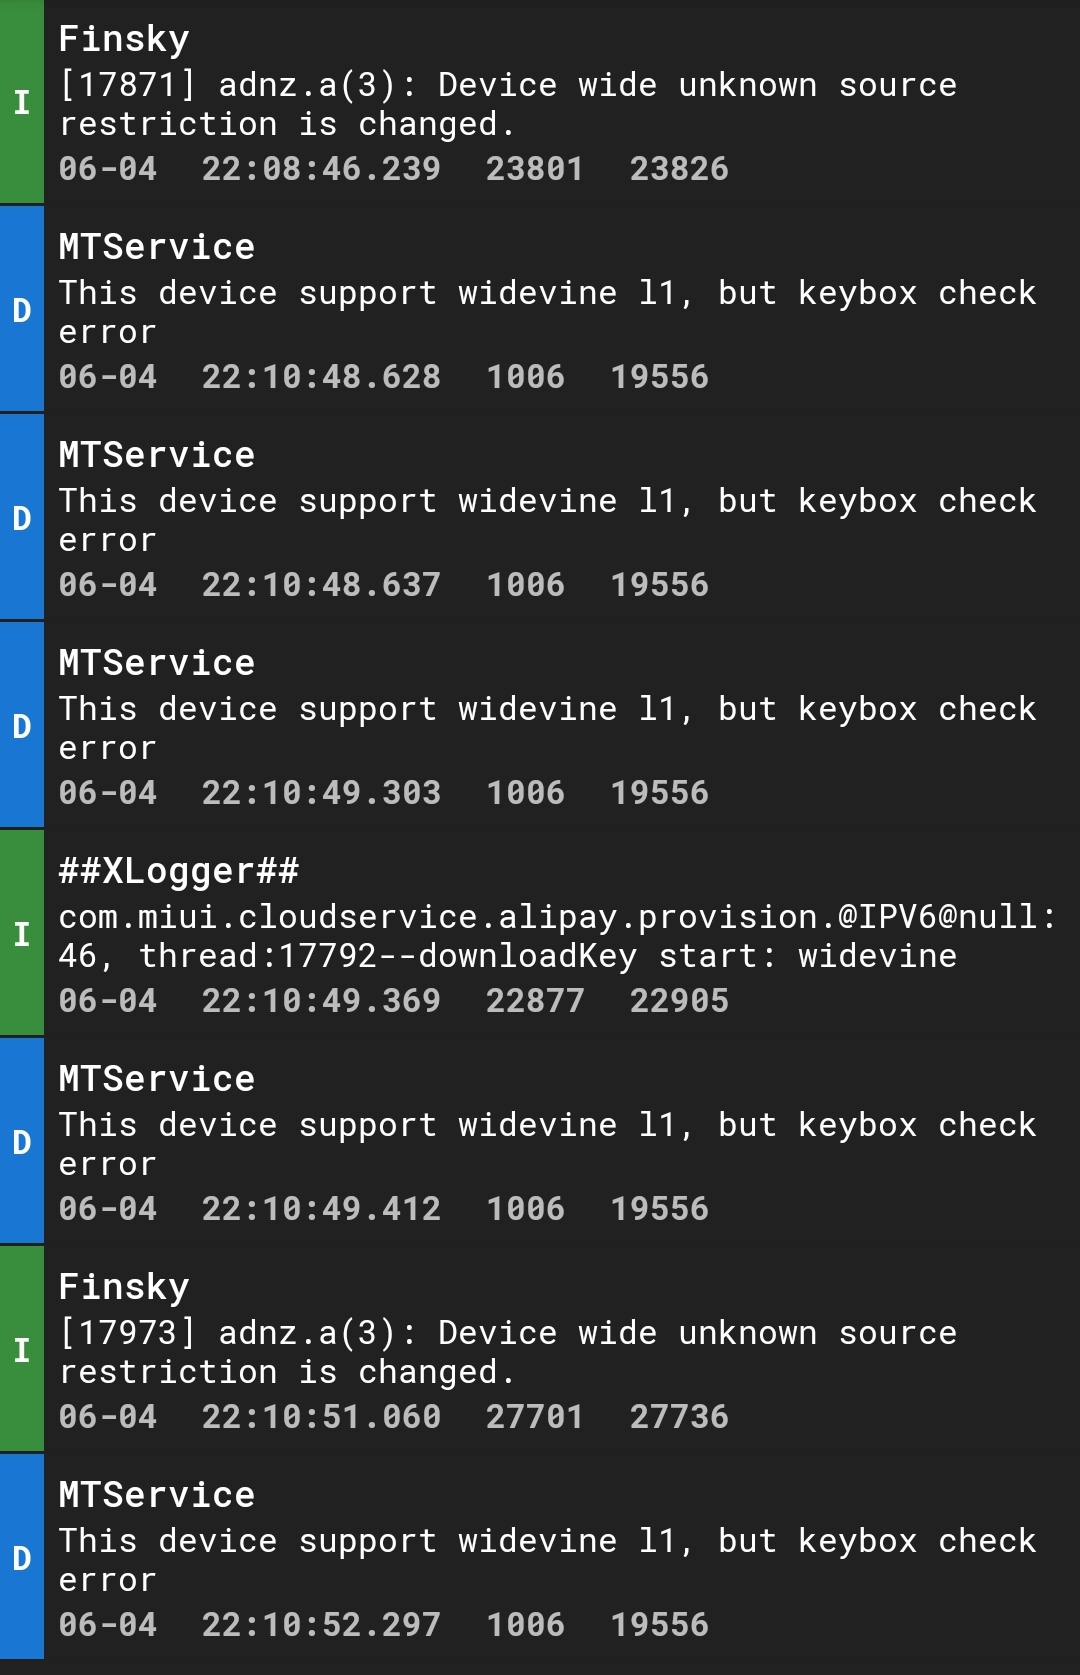The width and height of the screenshot is (1080, 1675).
Task: Select the Finsky log entry at 22:08:46.239
Action: 540,101
